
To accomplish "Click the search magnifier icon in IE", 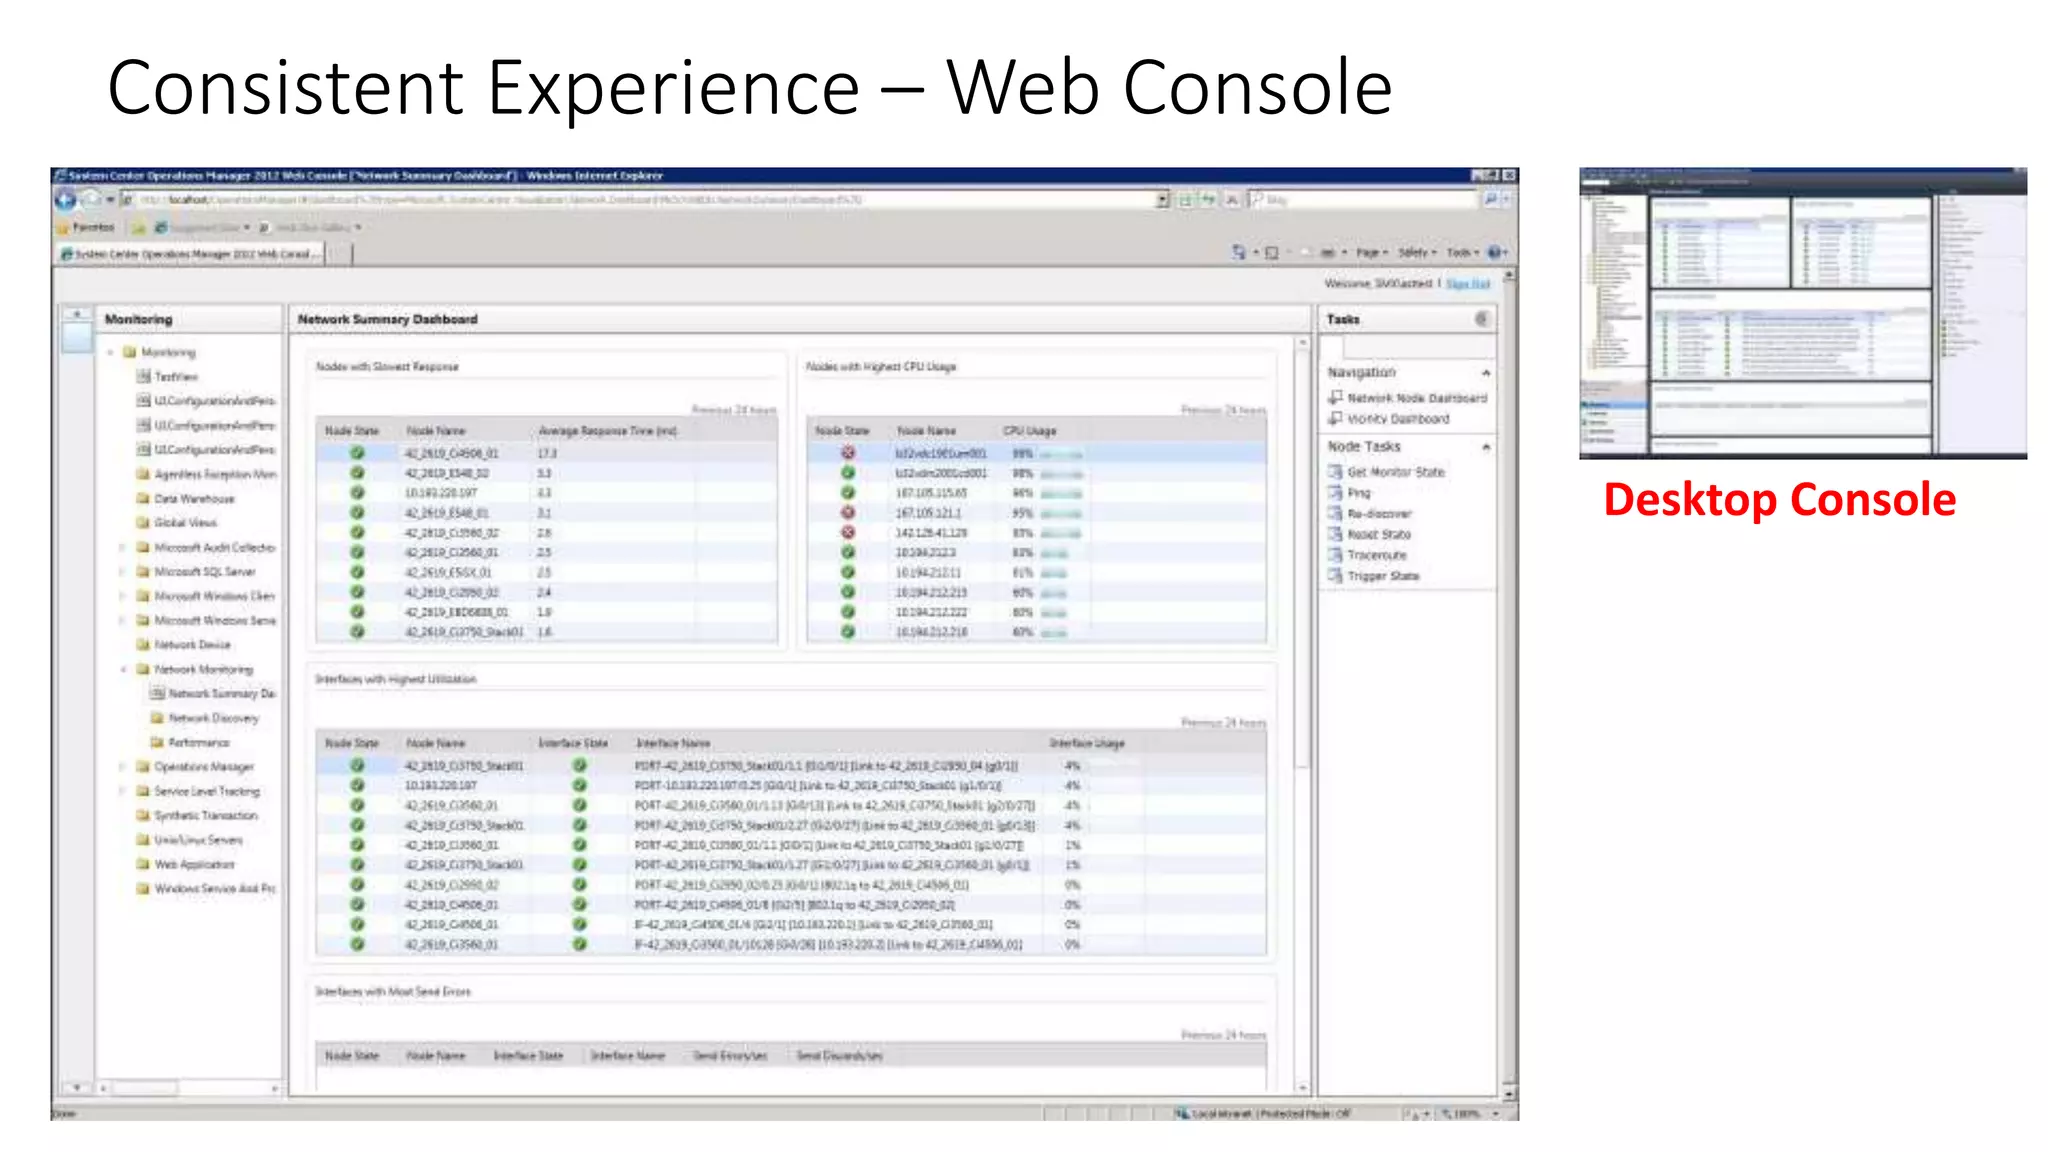I will (1490, 199).
